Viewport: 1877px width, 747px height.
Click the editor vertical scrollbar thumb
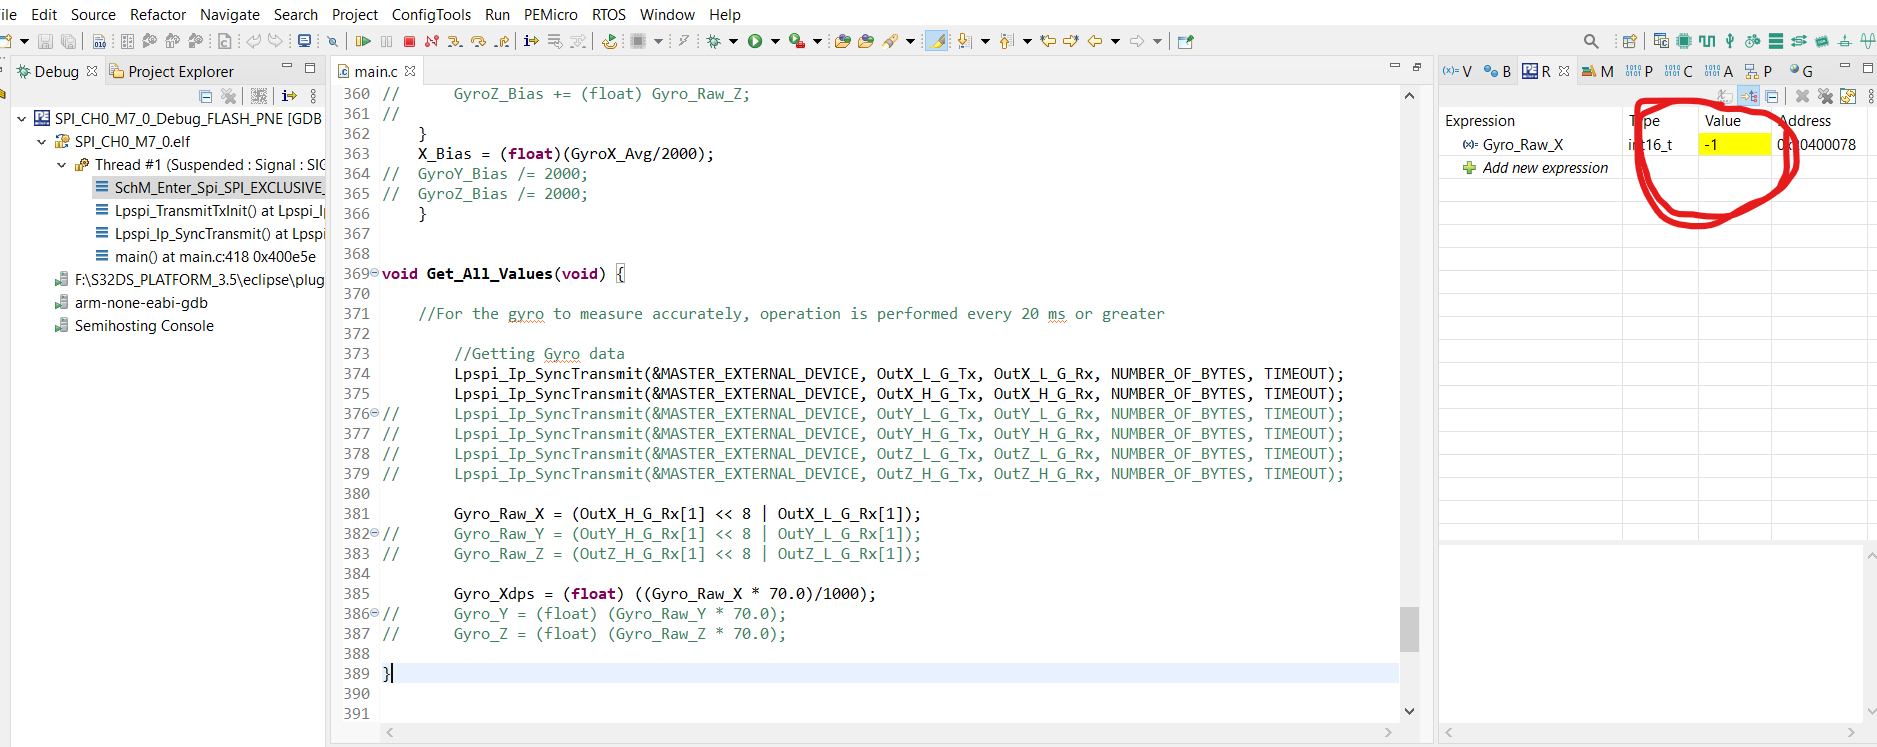(x=1409, y=629)
